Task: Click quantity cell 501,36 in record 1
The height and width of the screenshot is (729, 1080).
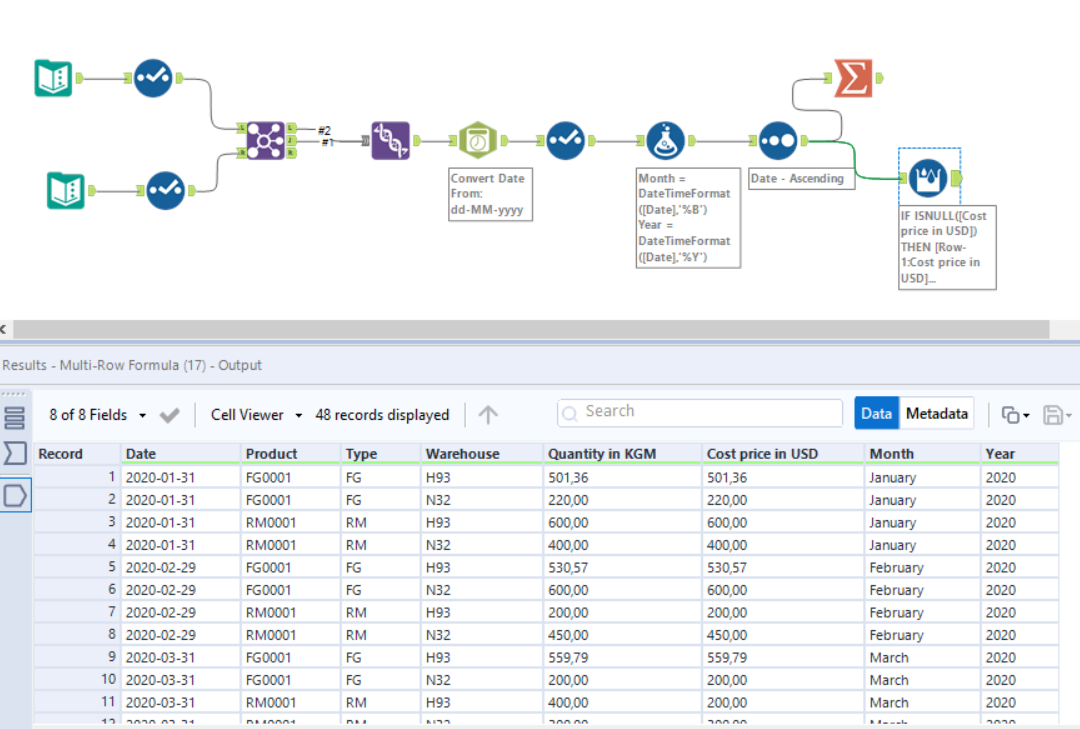Action: point(622,478)
